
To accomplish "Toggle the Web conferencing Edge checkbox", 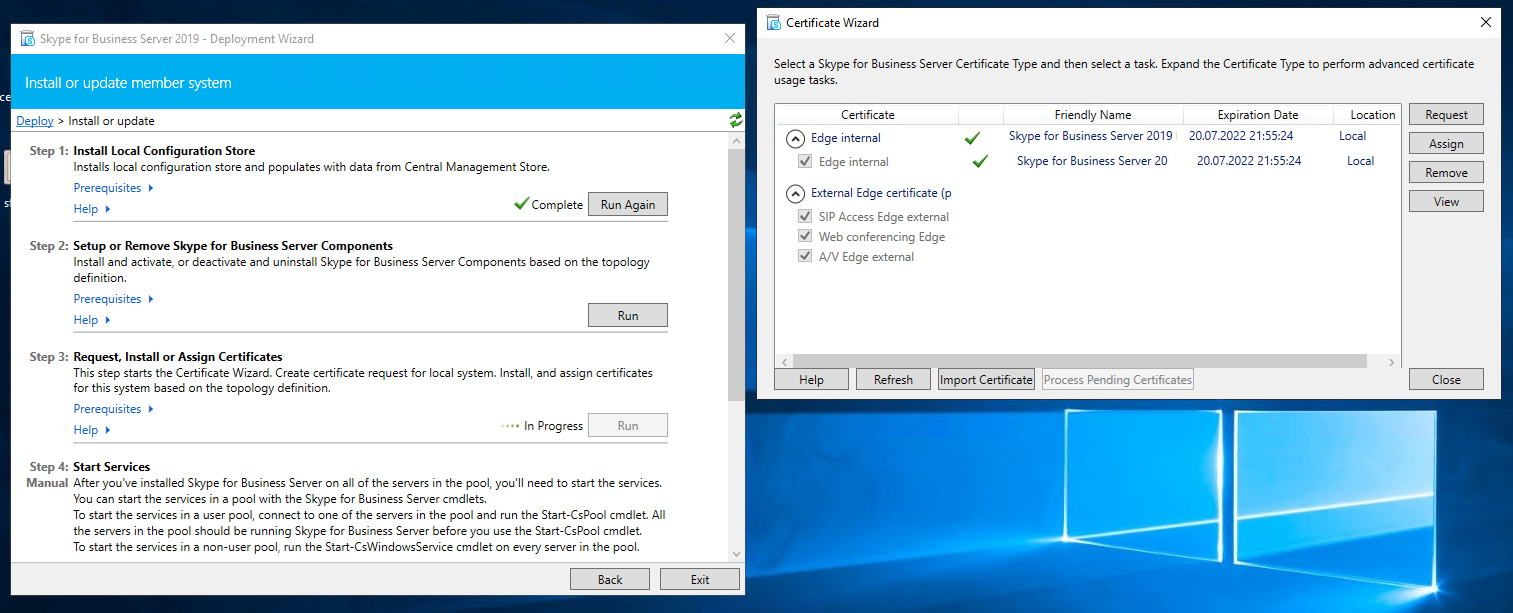I will 805,237.
